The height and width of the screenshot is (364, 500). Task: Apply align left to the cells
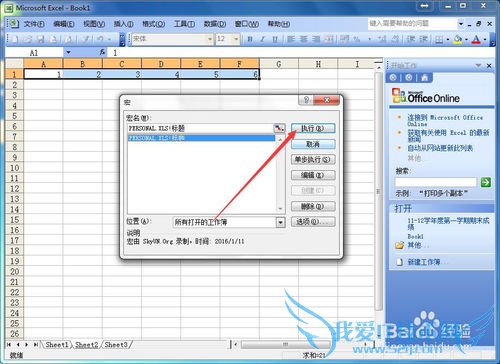(x=291, y=39)
